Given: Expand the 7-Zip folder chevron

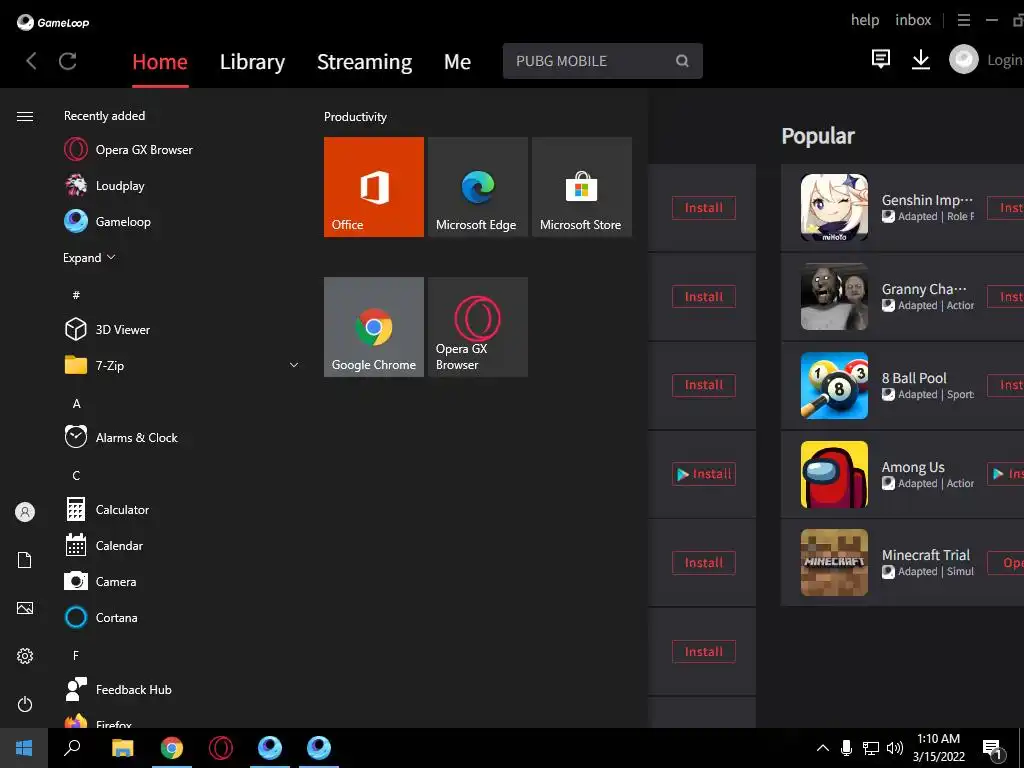Looking at the screenshot, I should tap(294, 365).
